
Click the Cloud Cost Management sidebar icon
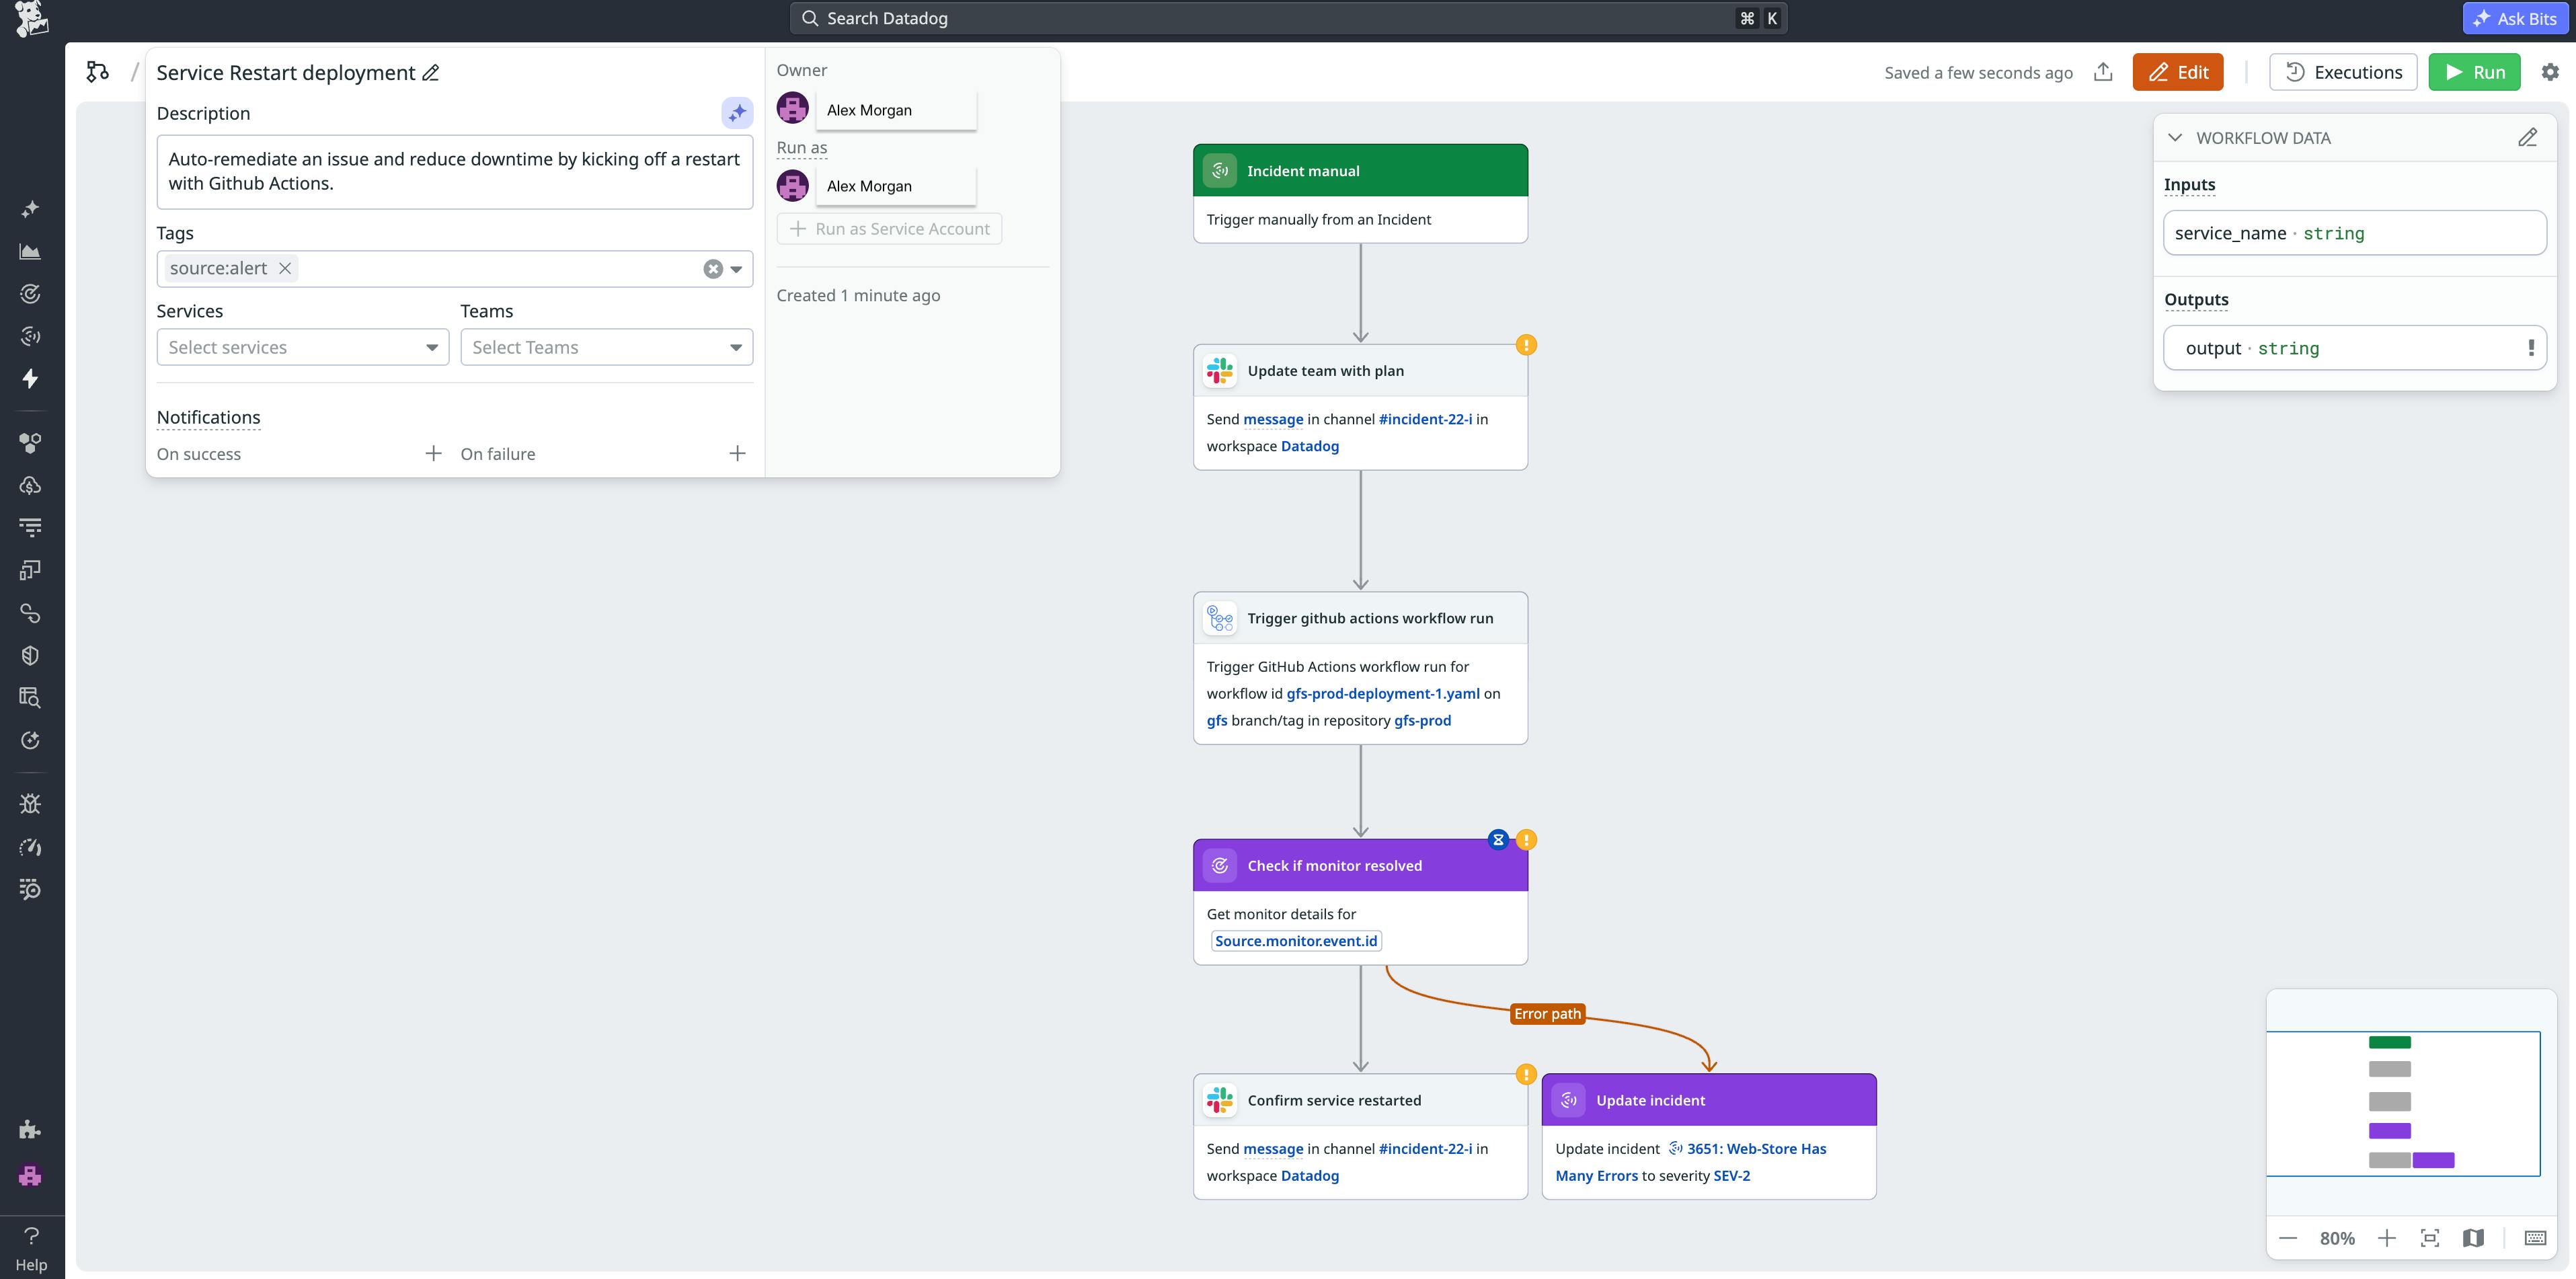(30, 486)
